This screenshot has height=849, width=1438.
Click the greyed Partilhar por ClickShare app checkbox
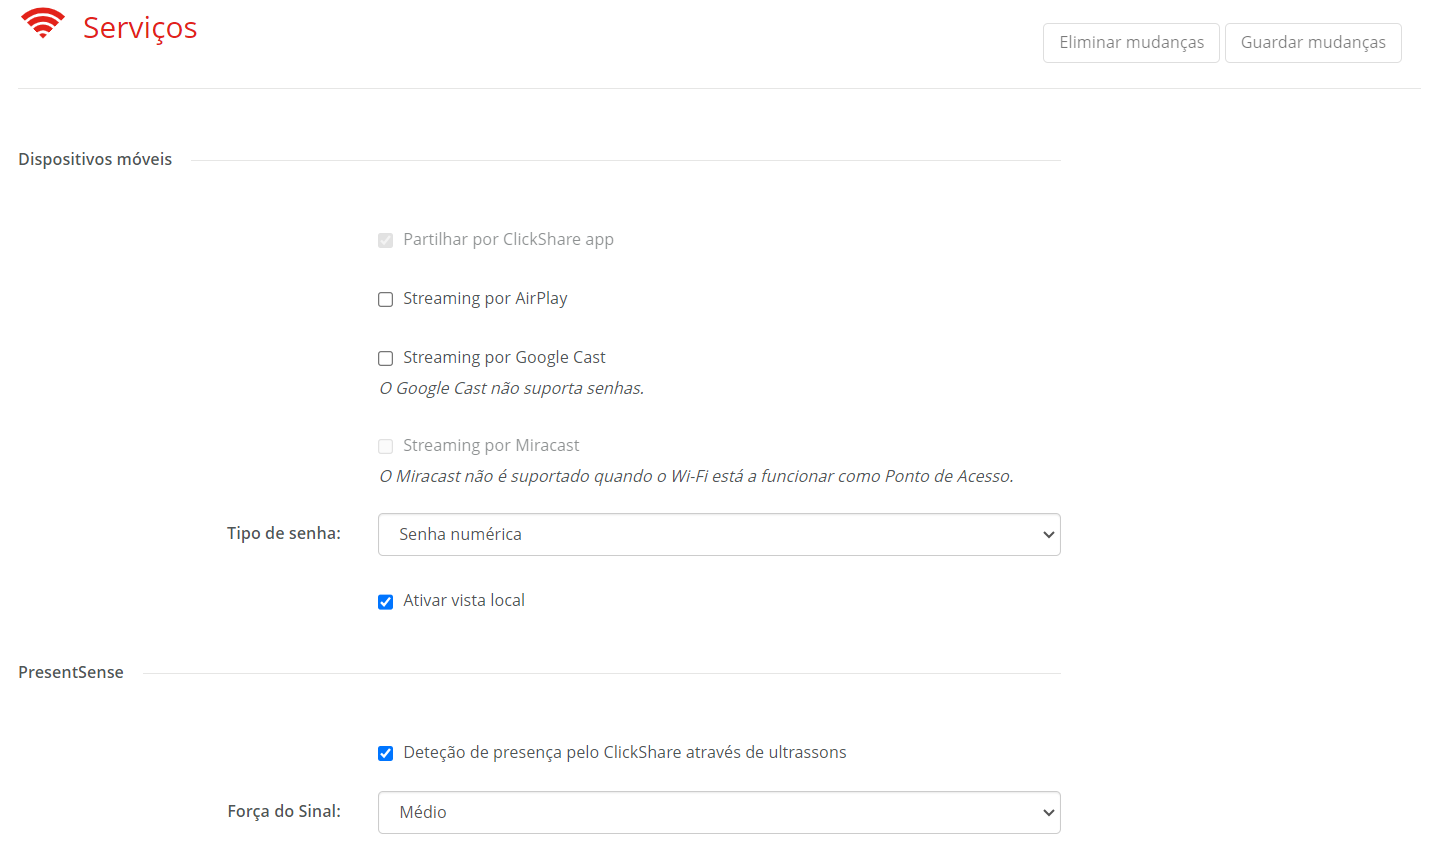click(385, 241)
